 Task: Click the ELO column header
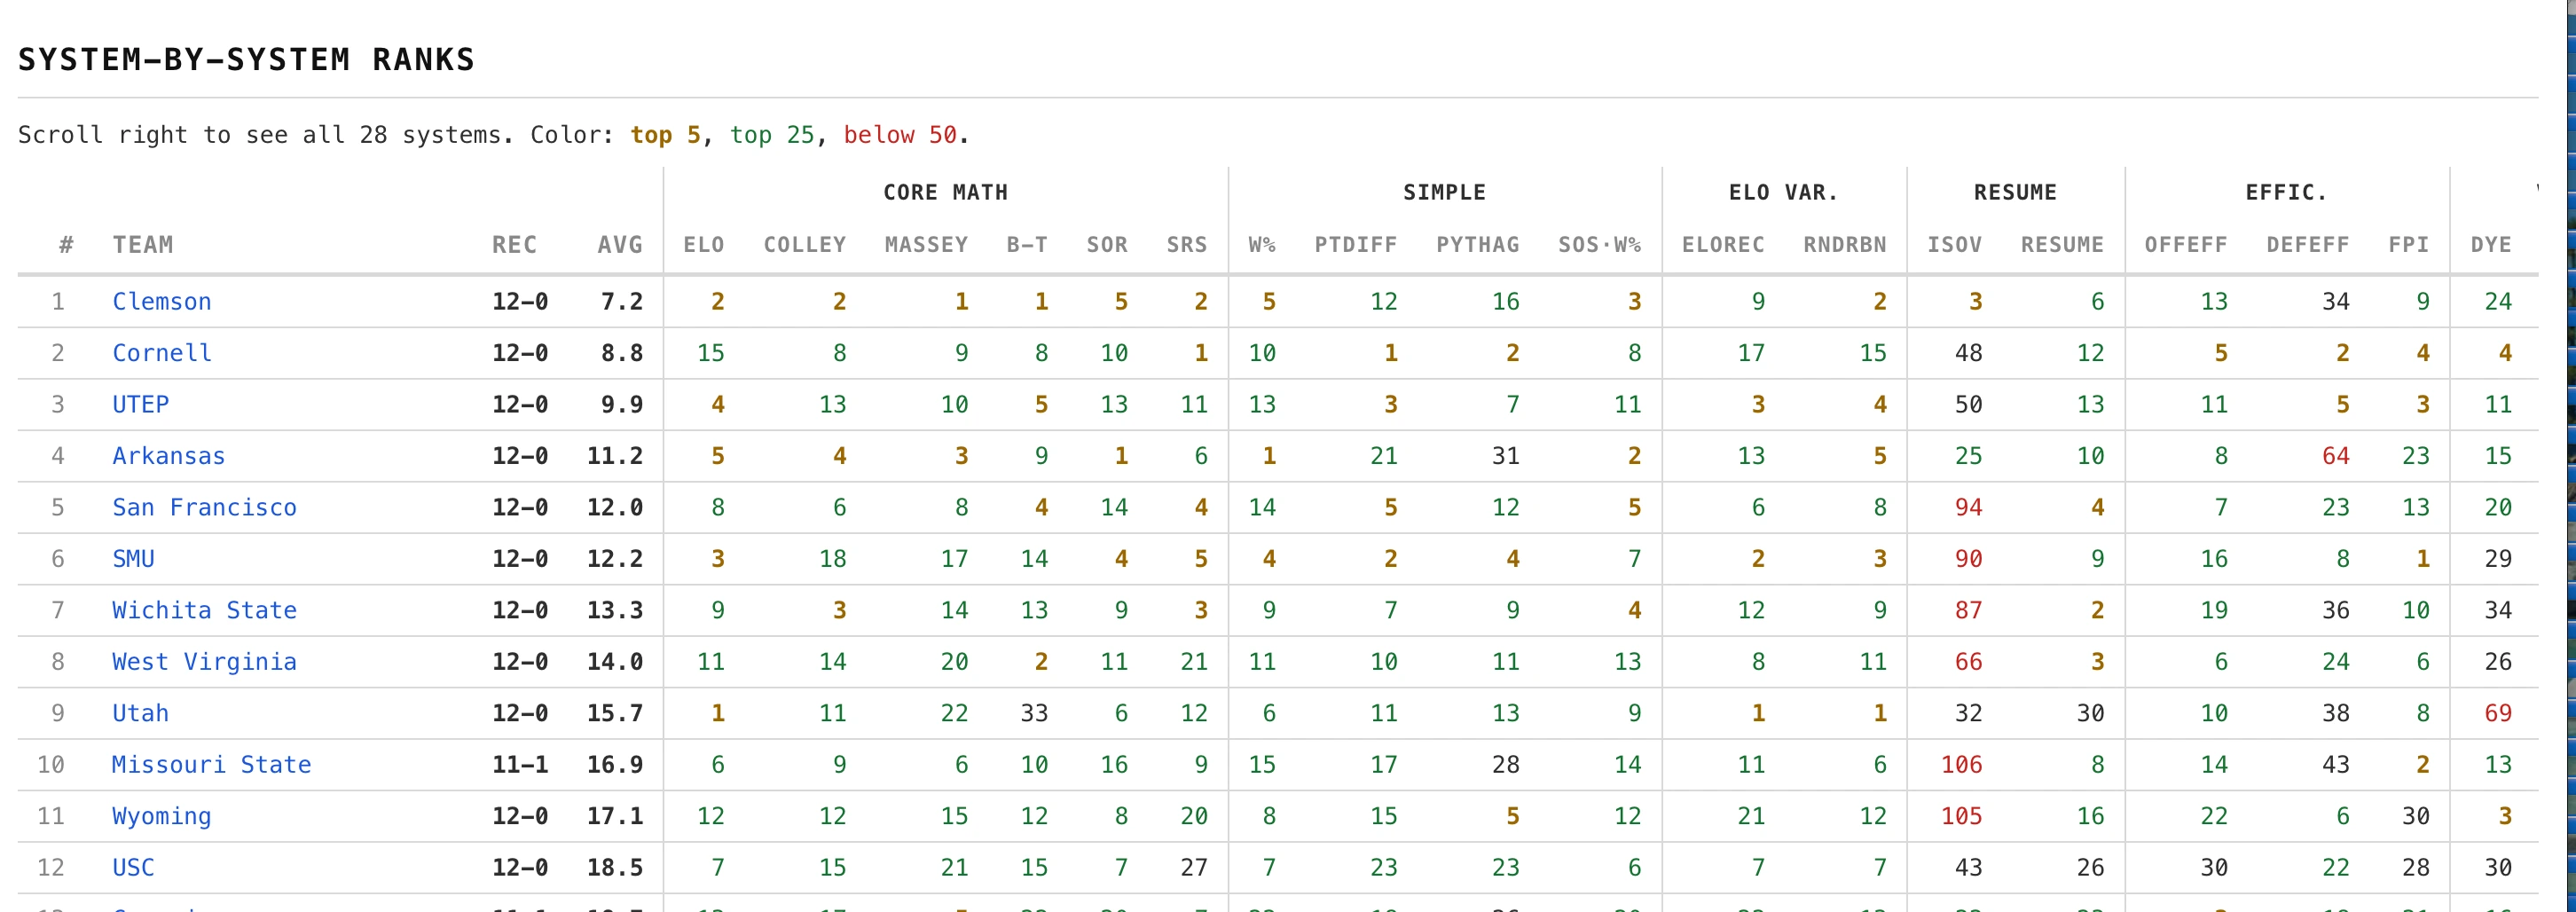coord(703,245)
